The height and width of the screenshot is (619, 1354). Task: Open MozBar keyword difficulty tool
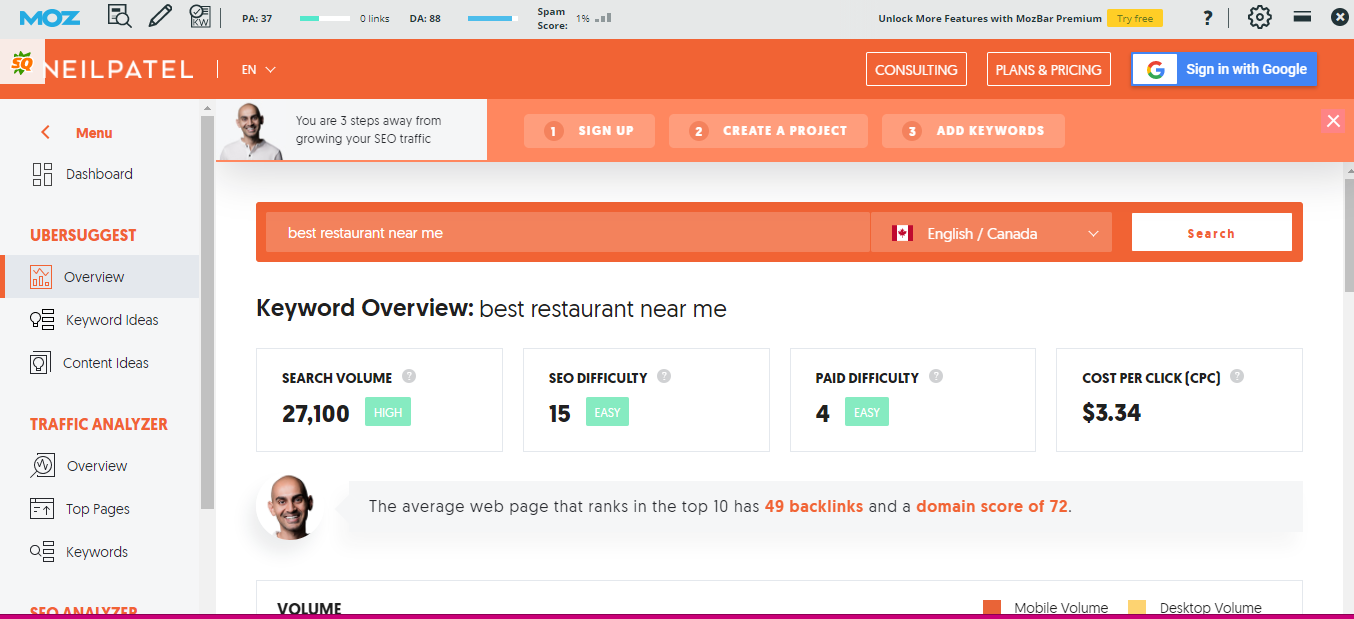click(x=200, y=17)
